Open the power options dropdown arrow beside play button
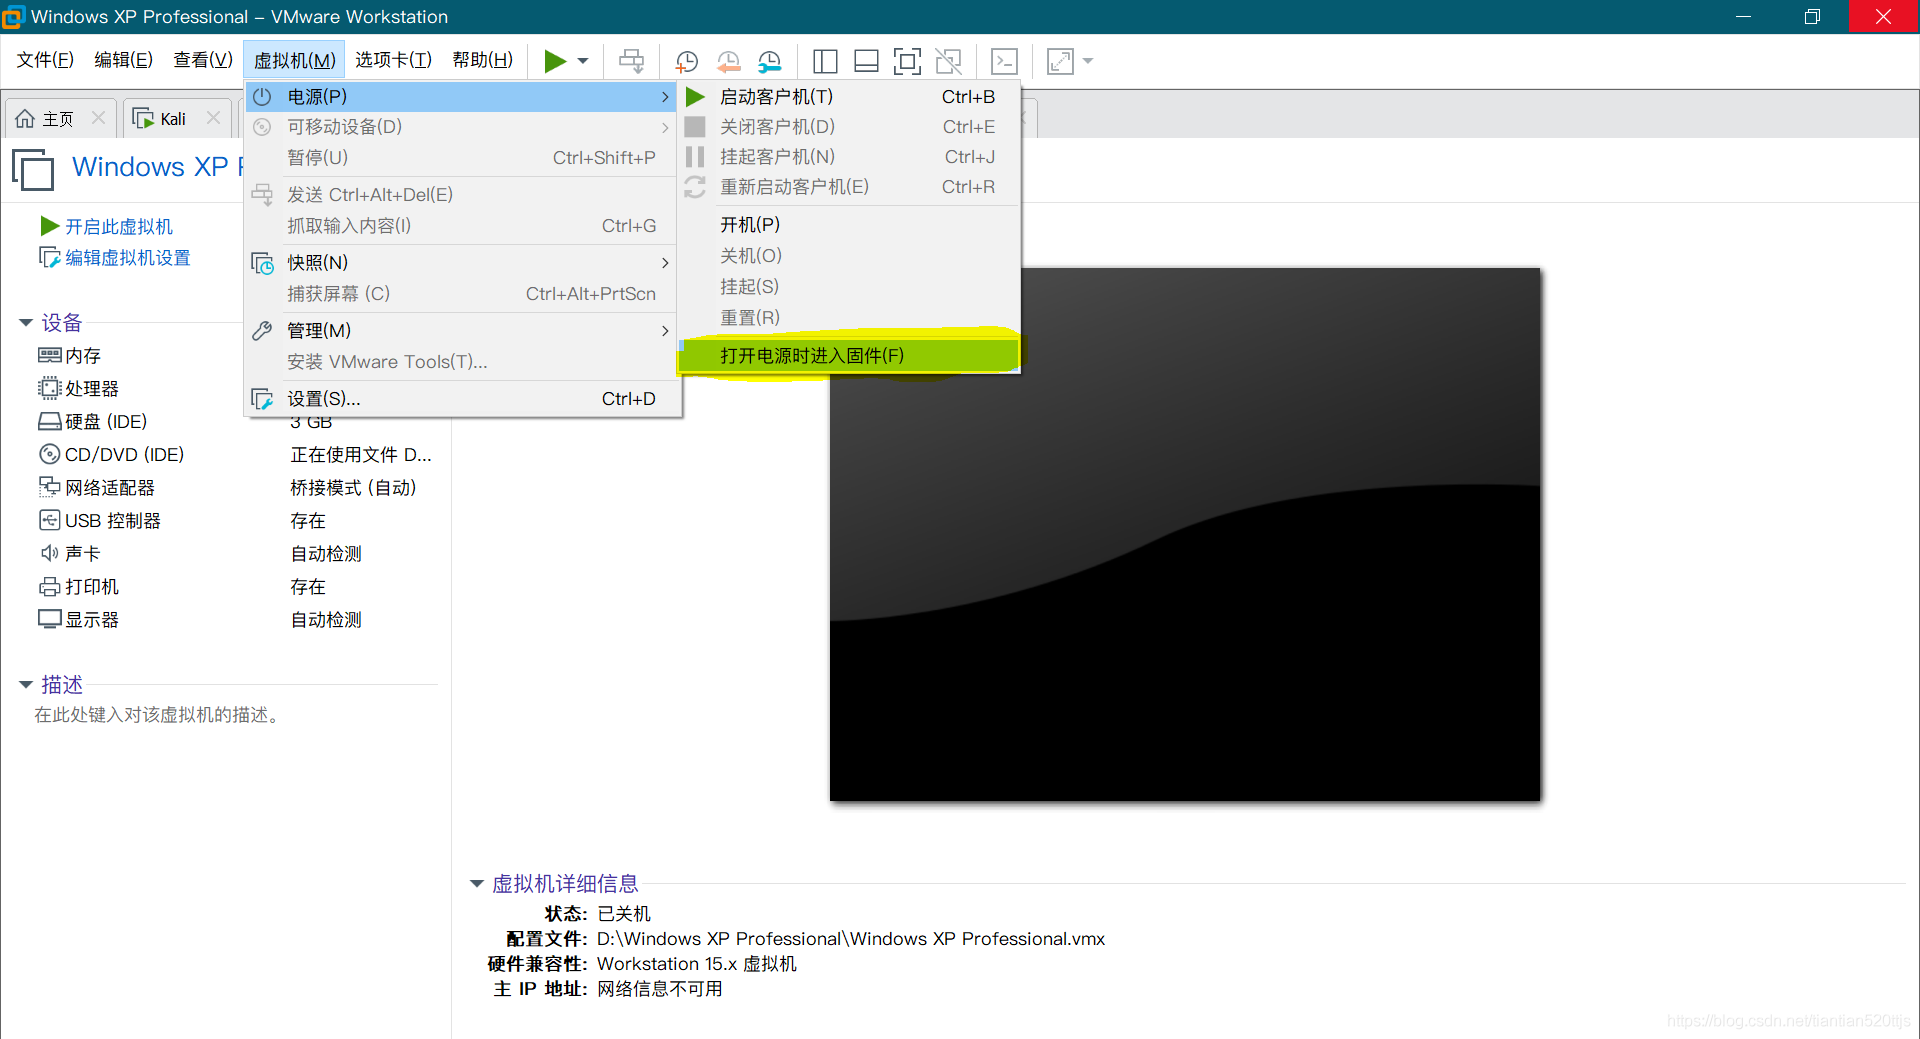 point(583,61)
